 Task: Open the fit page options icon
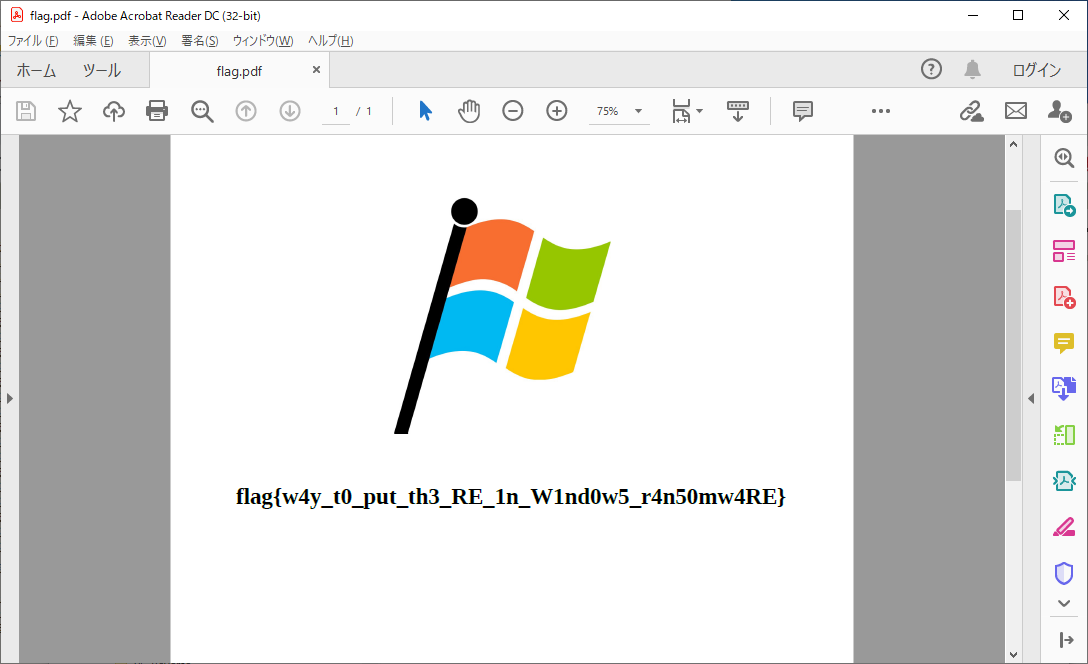pos(681,111)
